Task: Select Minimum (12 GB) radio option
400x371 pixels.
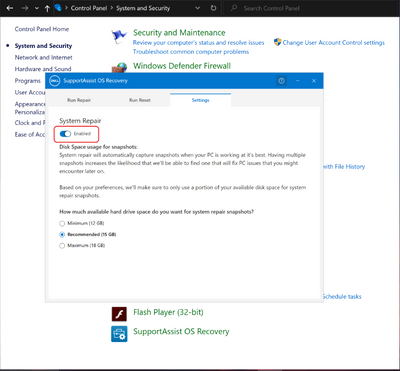Action: (x=62, y=223)
